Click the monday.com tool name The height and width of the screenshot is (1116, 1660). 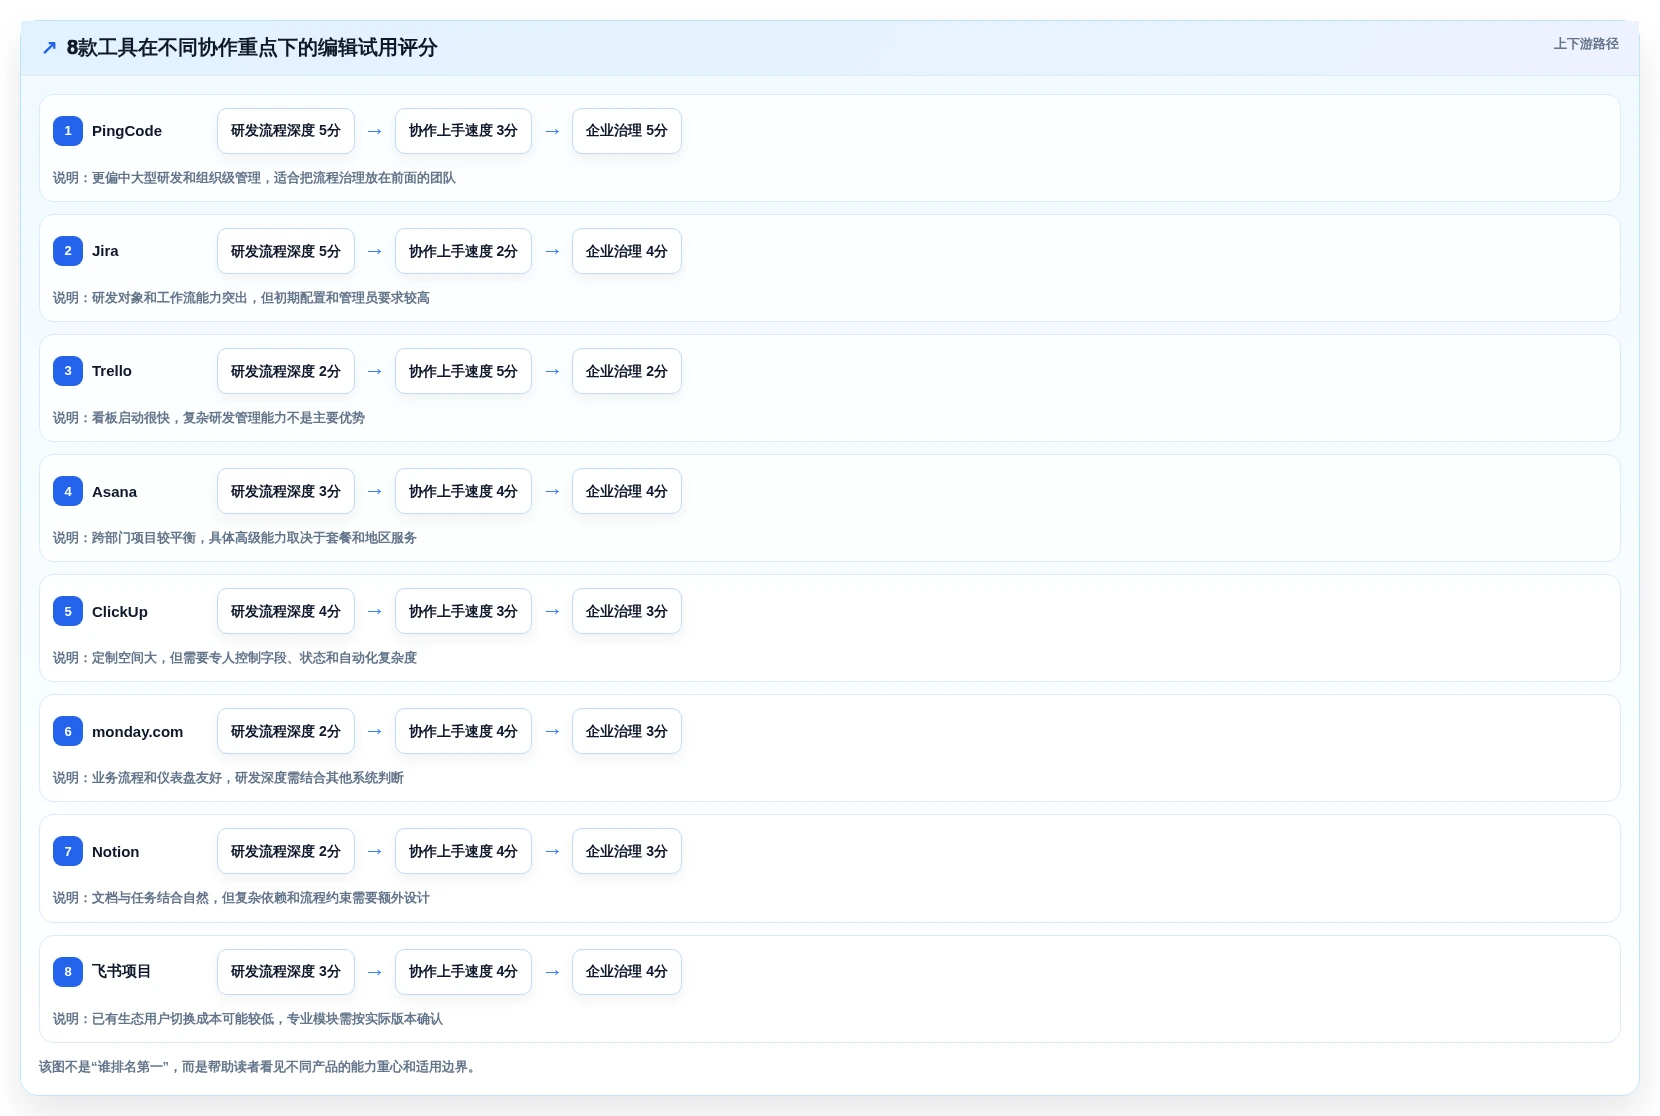click(x=138, y=731)
